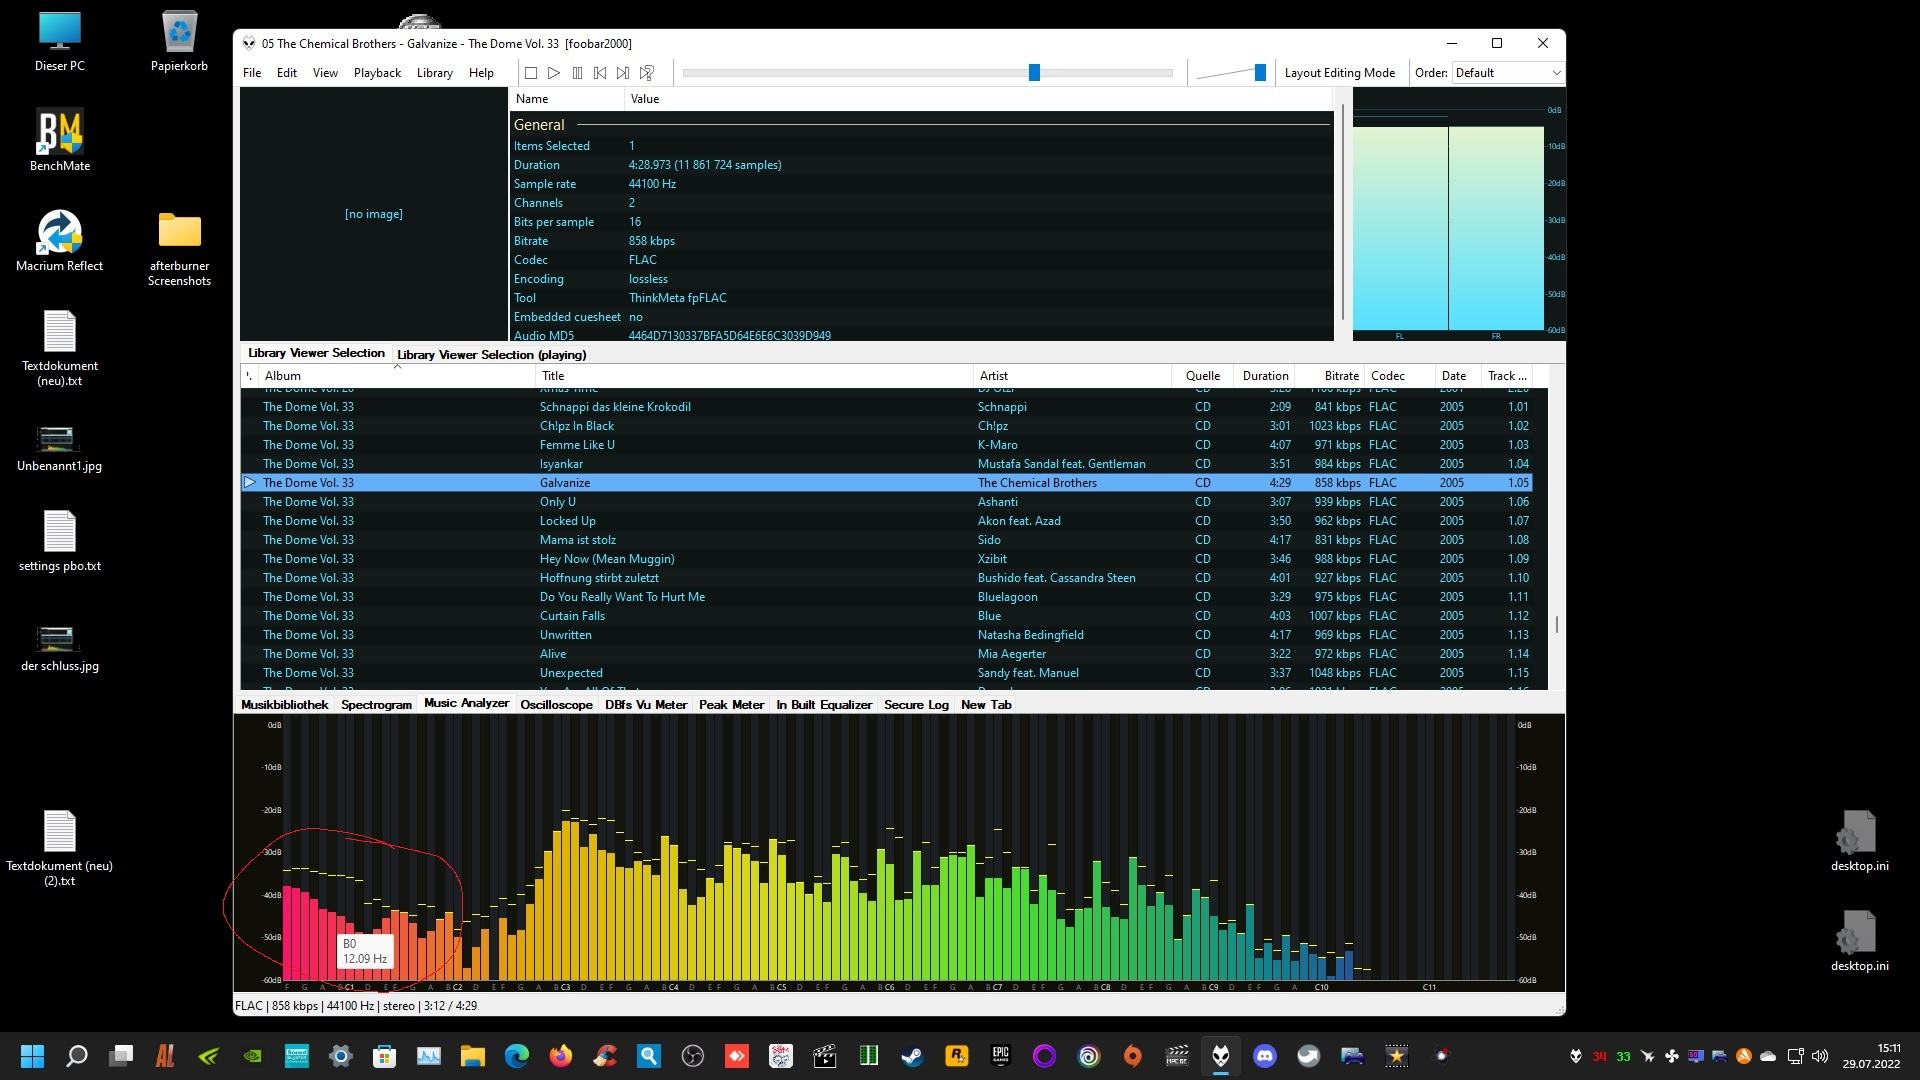Click the Name column header in properties
Viewport: 1920px width, 1080px height.
pyautogui.click(x=567, y=99)
